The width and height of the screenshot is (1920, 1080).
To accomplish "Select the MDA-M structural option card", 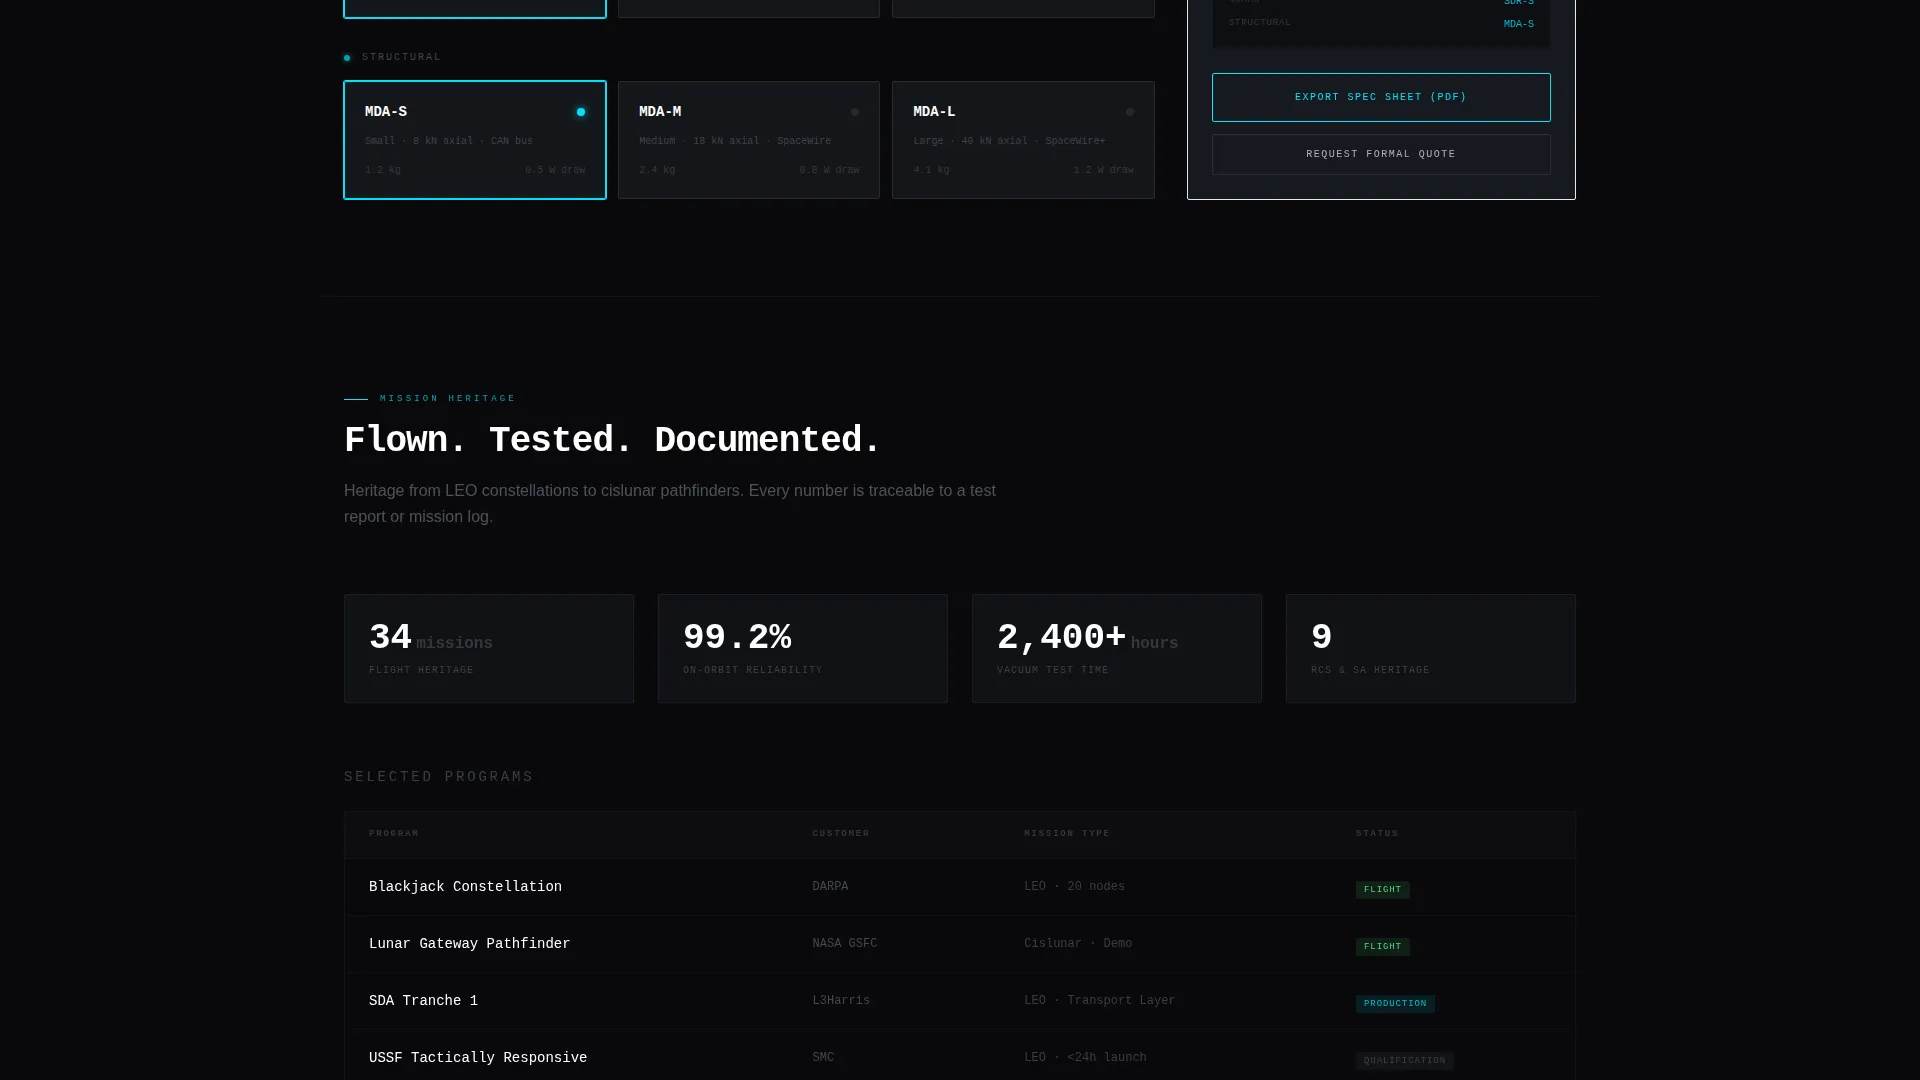I will [x=748, y=140].
